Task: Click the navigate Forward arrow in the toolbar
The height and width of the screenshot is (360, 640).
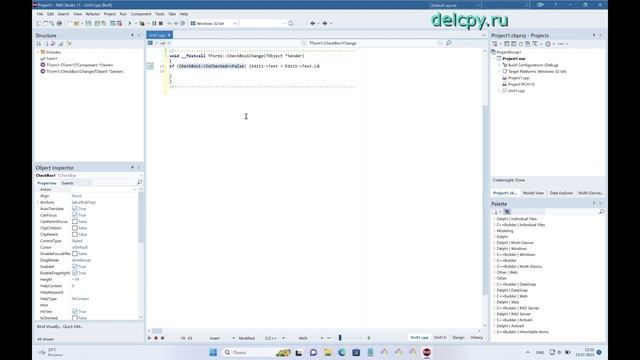Action: click(325, 24)
